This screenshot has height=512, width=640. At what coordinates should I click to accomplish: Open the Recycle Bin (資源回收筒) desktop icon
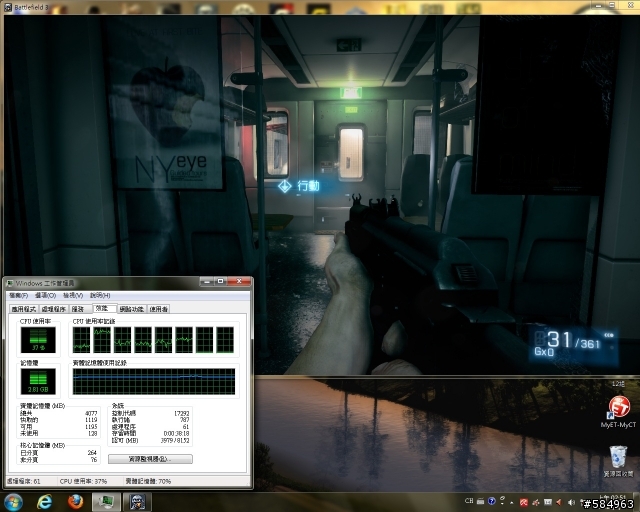pyautogui.click(x=618, y=461)
